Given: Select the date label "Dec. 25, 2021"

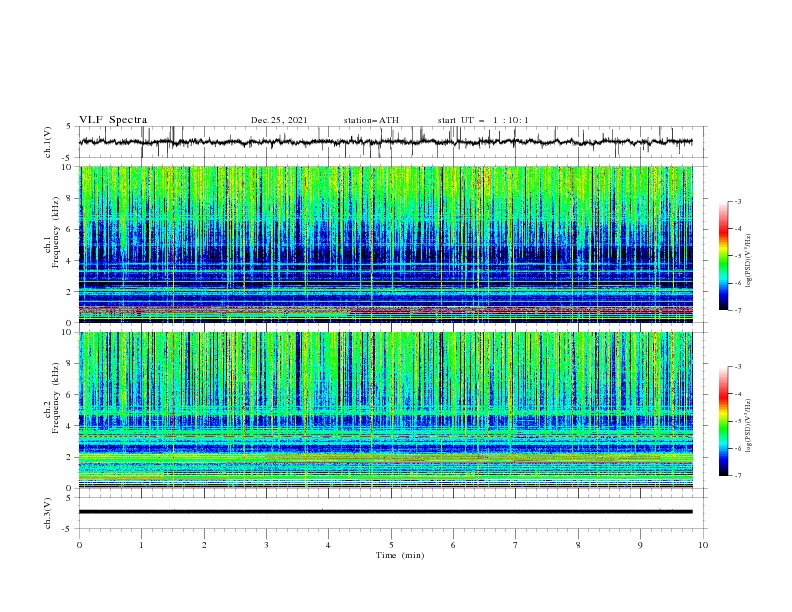Looking at the screenshot, I should click(279, 120).
